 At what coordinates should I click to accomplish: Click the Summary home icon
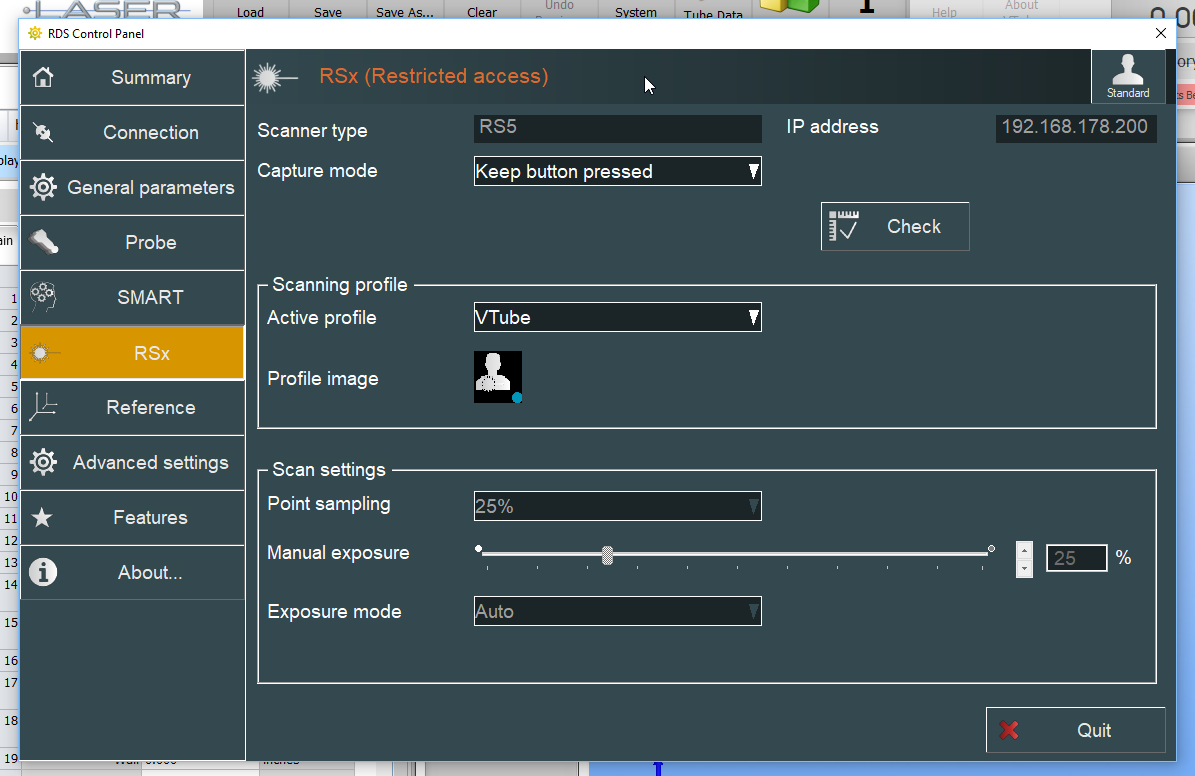coord(43,78)
